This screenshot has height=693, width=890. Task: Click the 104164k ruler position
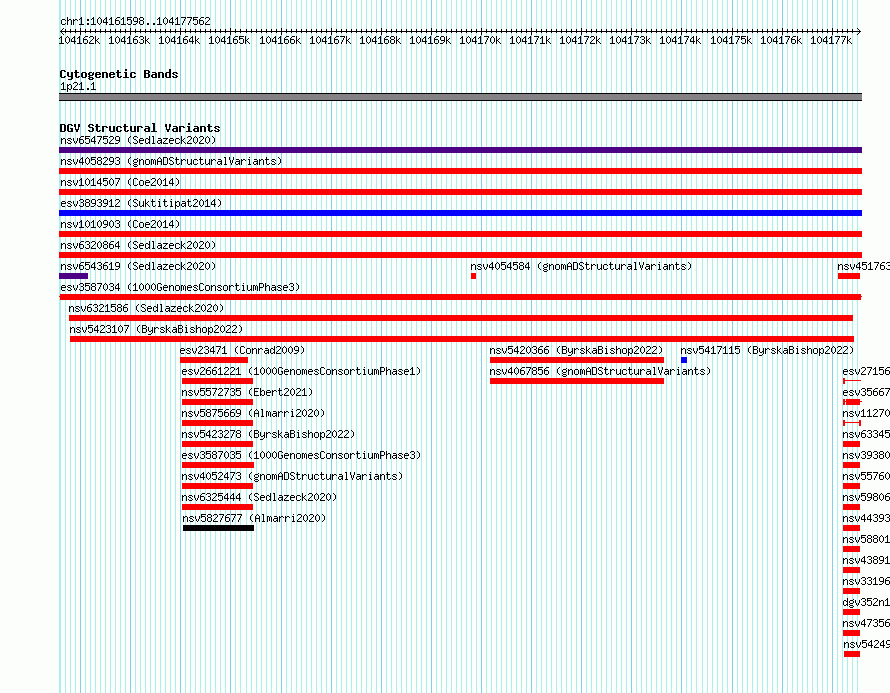pyautogui.click(x=179, y=40)
